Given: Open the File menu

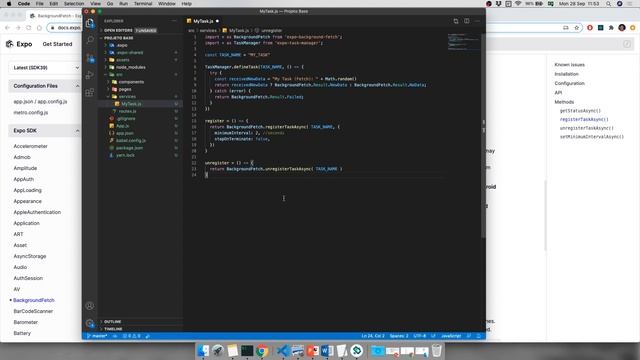Looking at the screenshot, I should (40, 4).
